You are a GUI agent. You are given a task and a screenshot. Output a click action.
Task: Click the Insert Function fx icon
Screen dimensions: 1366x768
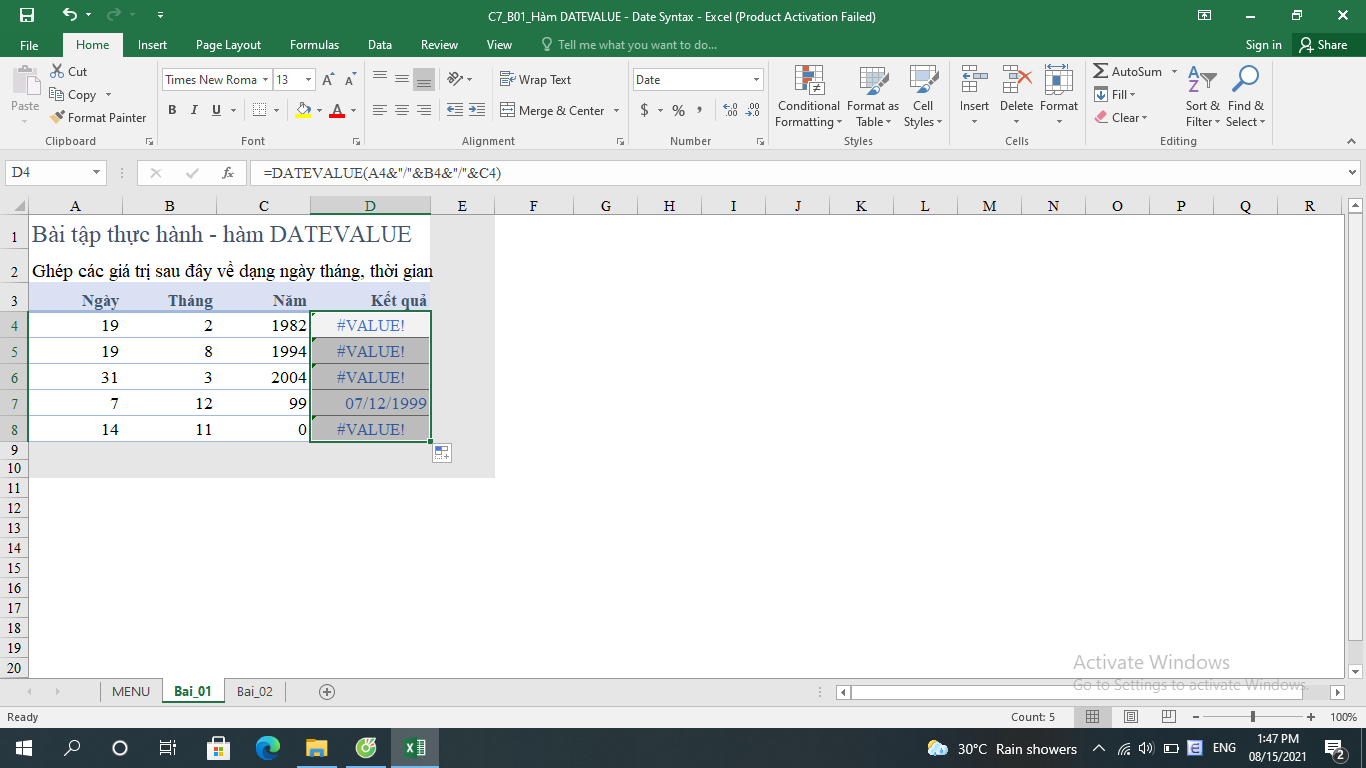(228, 173)
